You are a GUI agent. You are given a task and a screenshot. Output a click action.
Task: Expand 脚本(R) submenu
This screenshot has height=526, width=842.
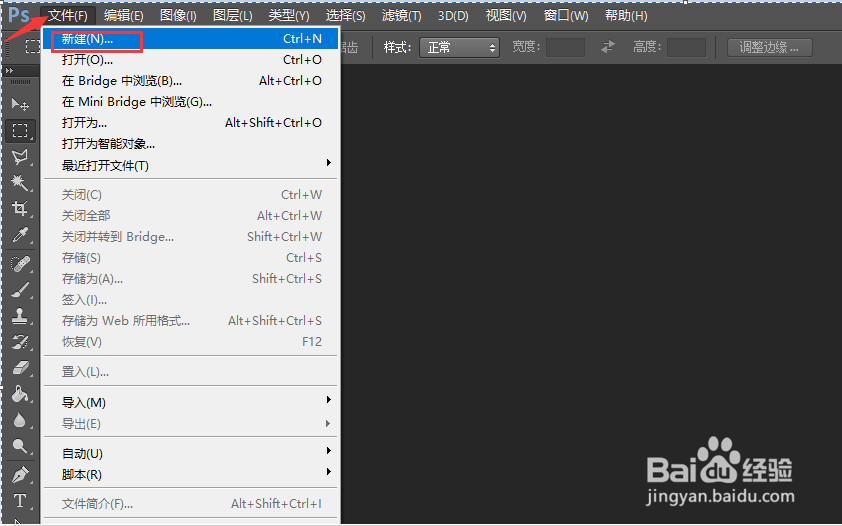pos(190,474)
